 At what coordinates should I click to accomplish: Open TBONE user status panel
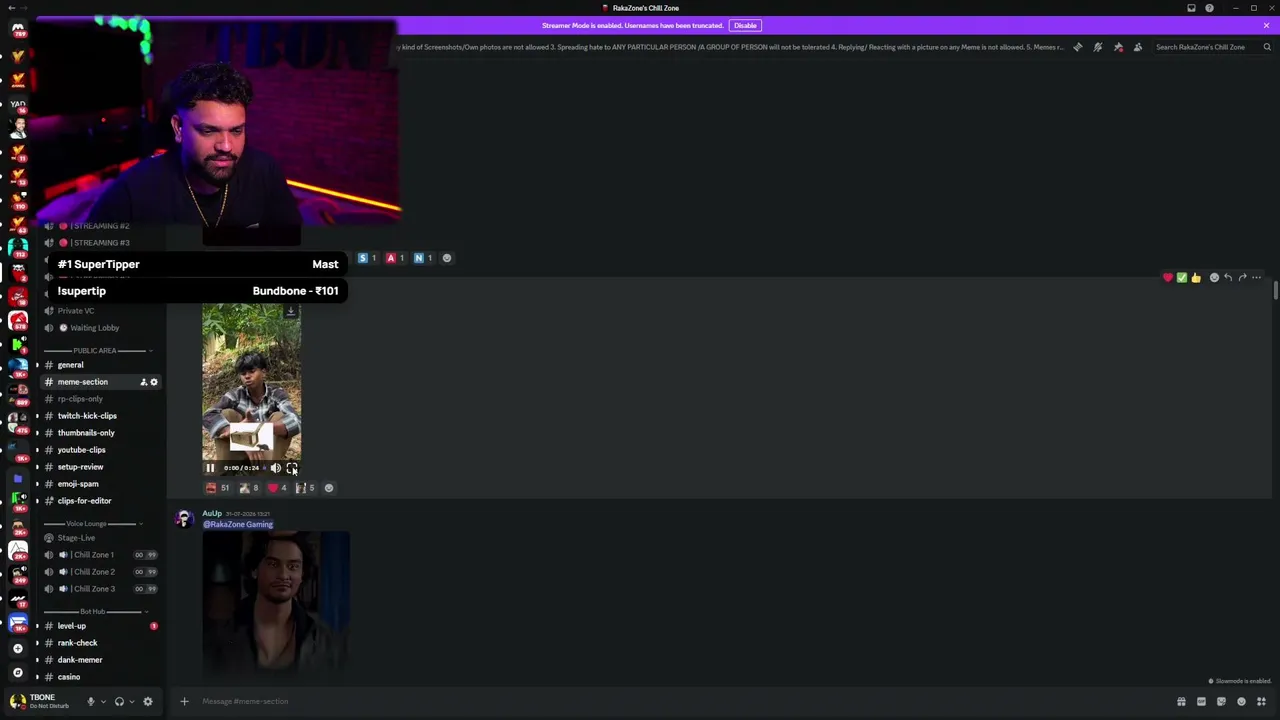point(41,701)
